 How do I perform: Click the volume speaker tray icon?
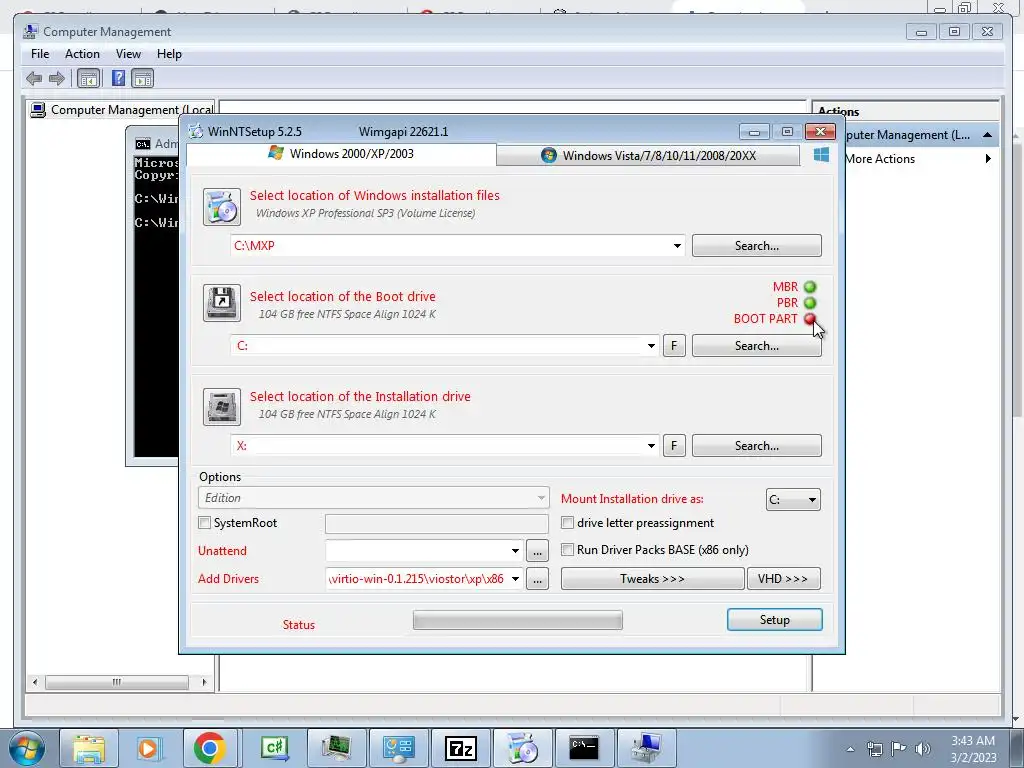point(923,749)
